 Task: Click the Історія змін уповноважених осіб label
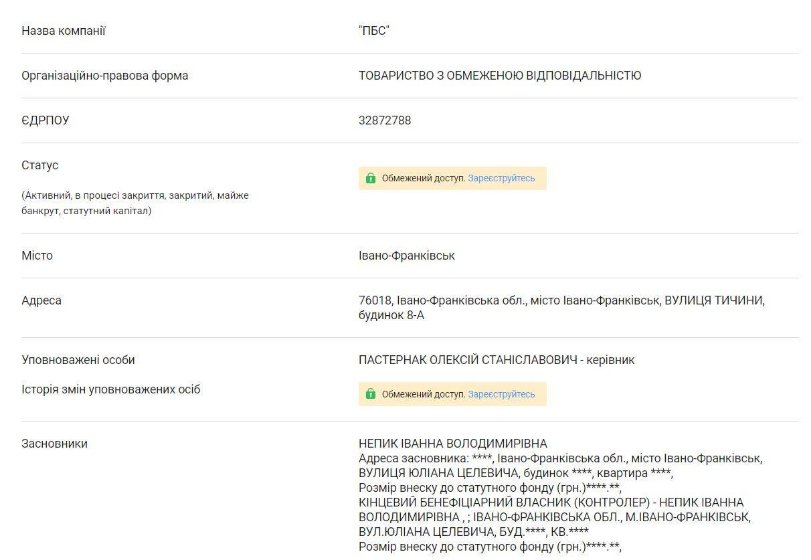(111, 390)
